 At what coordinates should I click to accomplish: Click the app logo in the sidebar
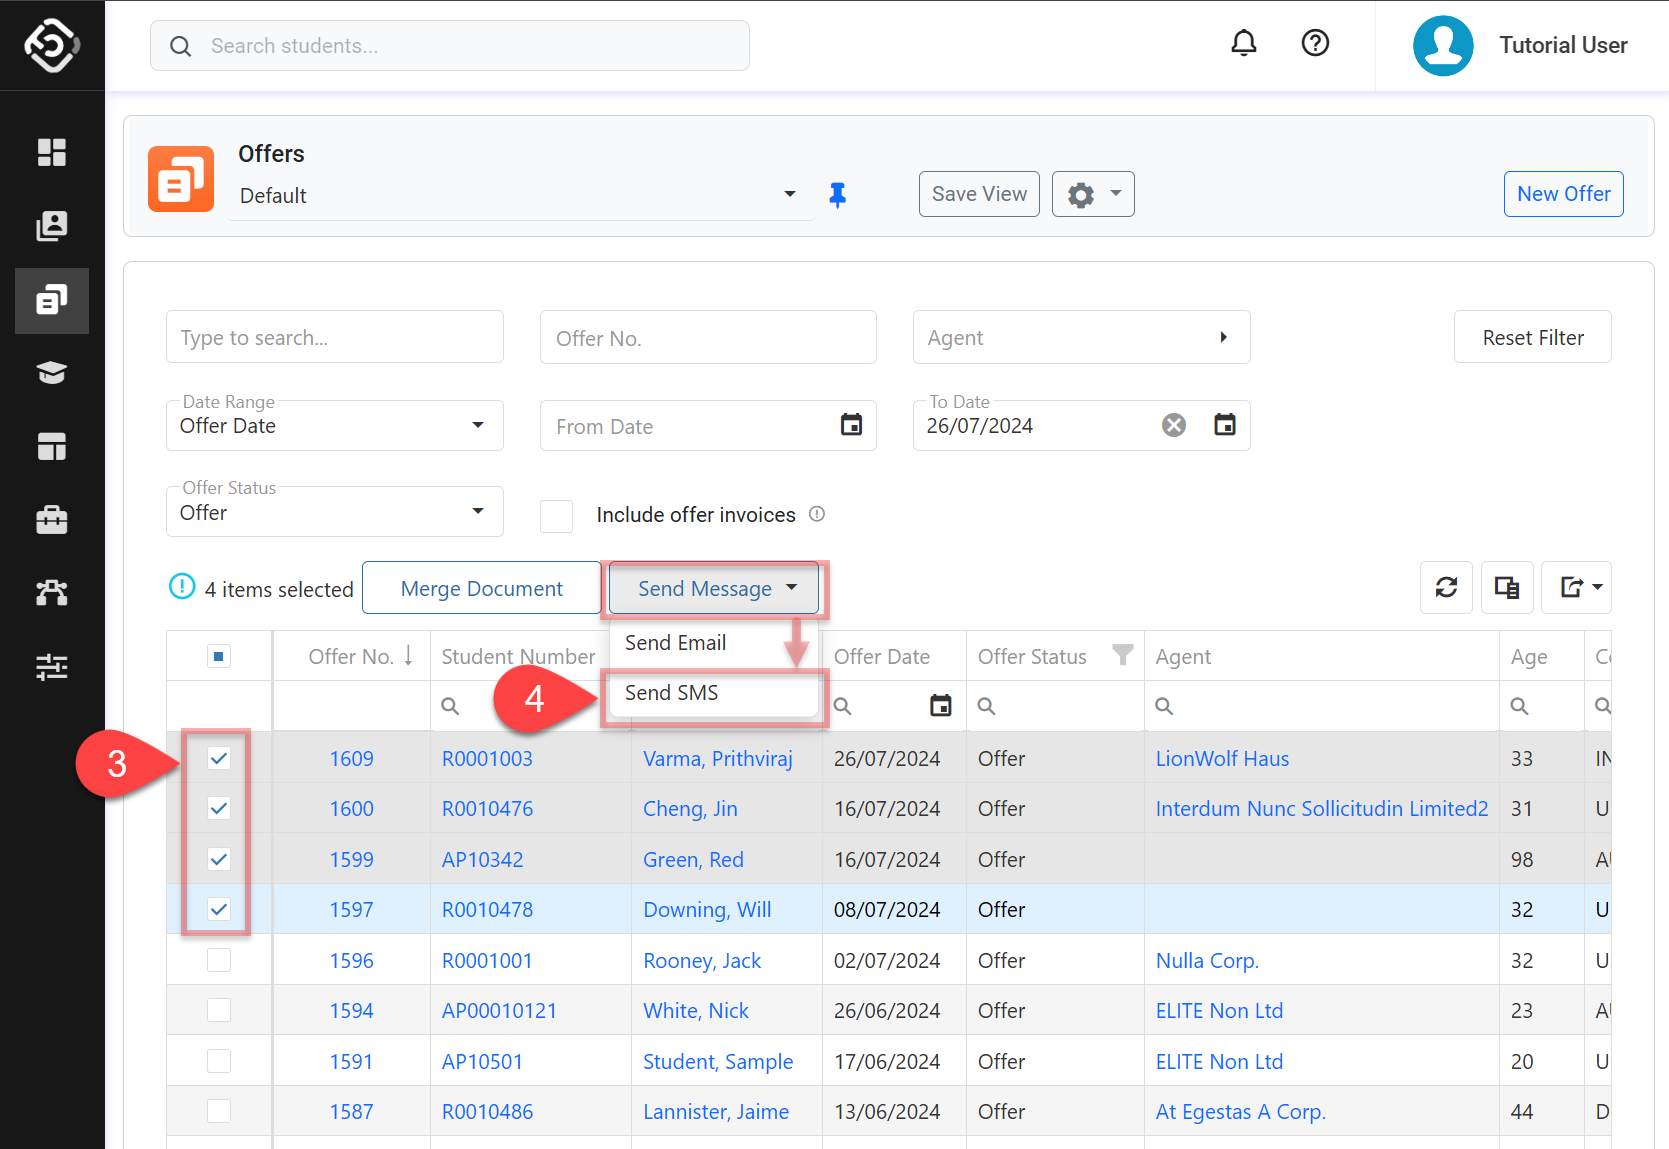pyautogui.click(x=52, y=45)
